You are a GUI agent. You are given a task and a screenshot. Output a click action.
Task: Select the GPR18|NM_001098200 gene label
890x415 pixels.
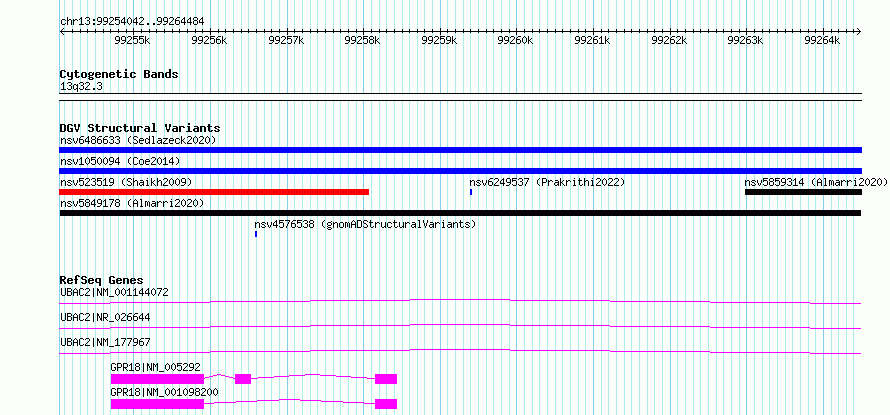click(165, 393)
